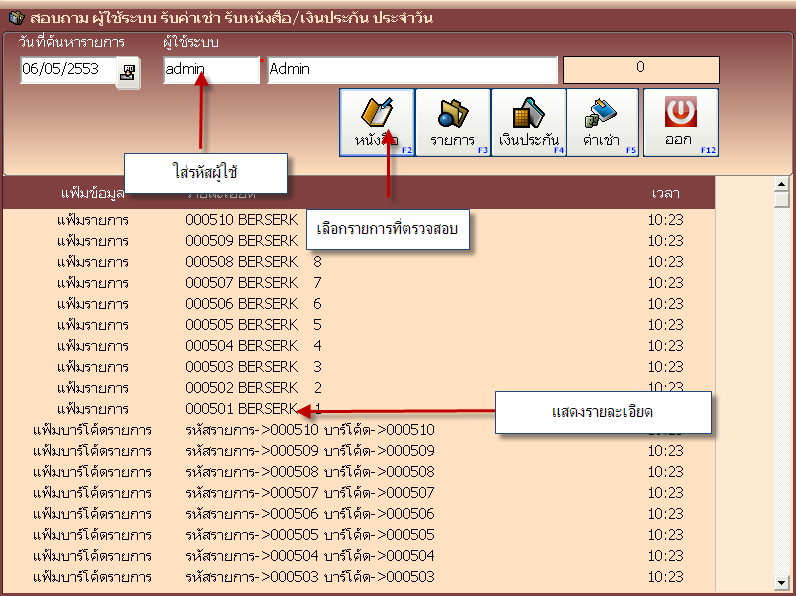This screenshot has width=796, height=596.
Task: Select the เงินประกัน (F4) deposit button
Action: coord(528,122)
